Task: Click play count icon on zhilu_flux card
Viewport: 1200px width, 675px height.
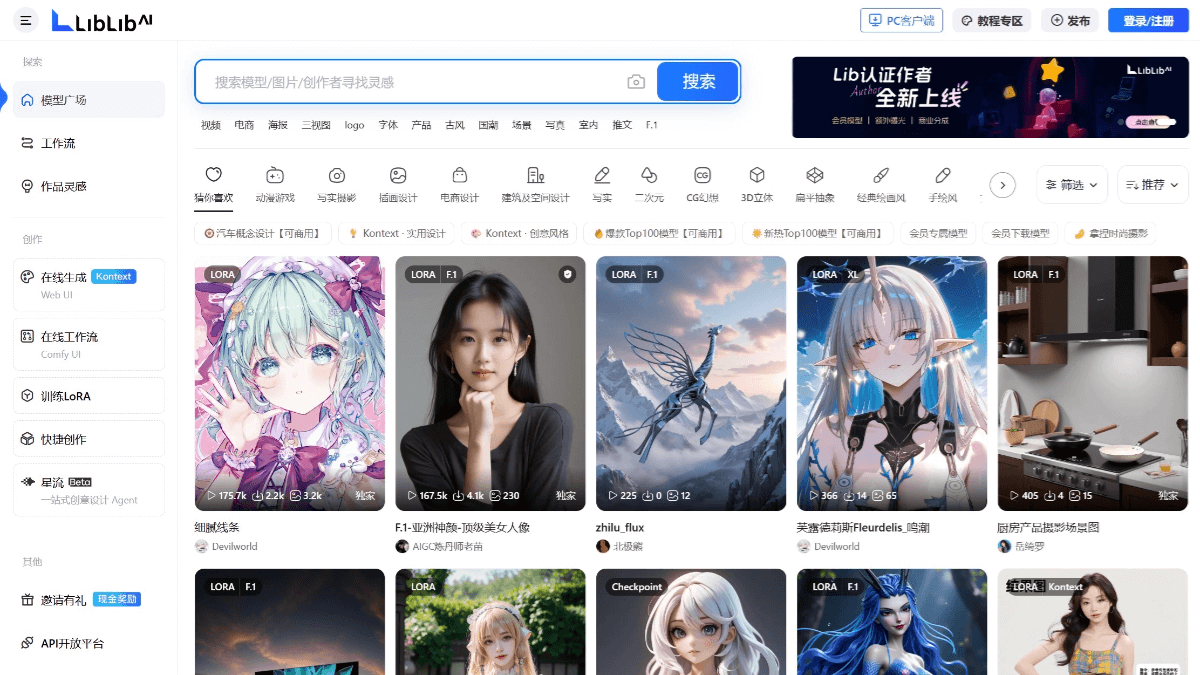Action: coord(612,496)
